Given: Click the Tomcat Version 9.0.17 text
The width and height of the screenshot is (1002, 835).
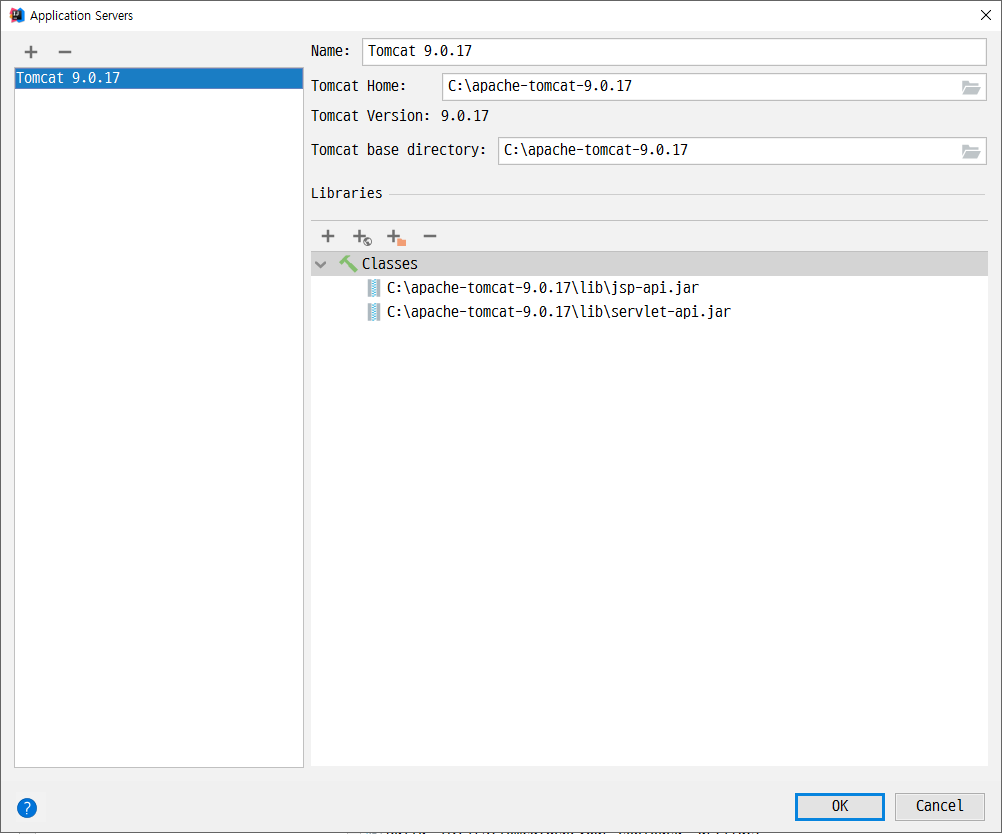Looking at the screenshot, I should tap(400, 116).
